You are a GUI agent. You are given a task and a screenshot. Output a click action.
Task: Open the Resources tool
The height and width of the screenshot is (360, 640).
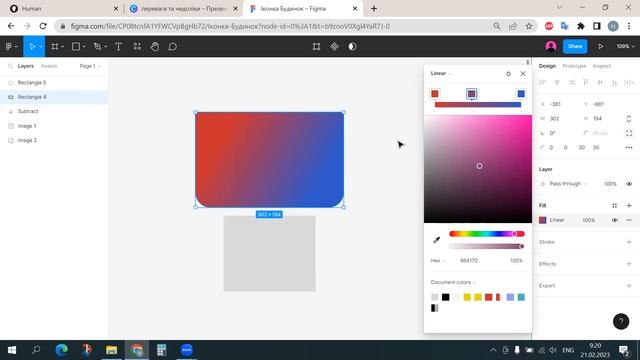pyautogui.click(x=137, y=47)
